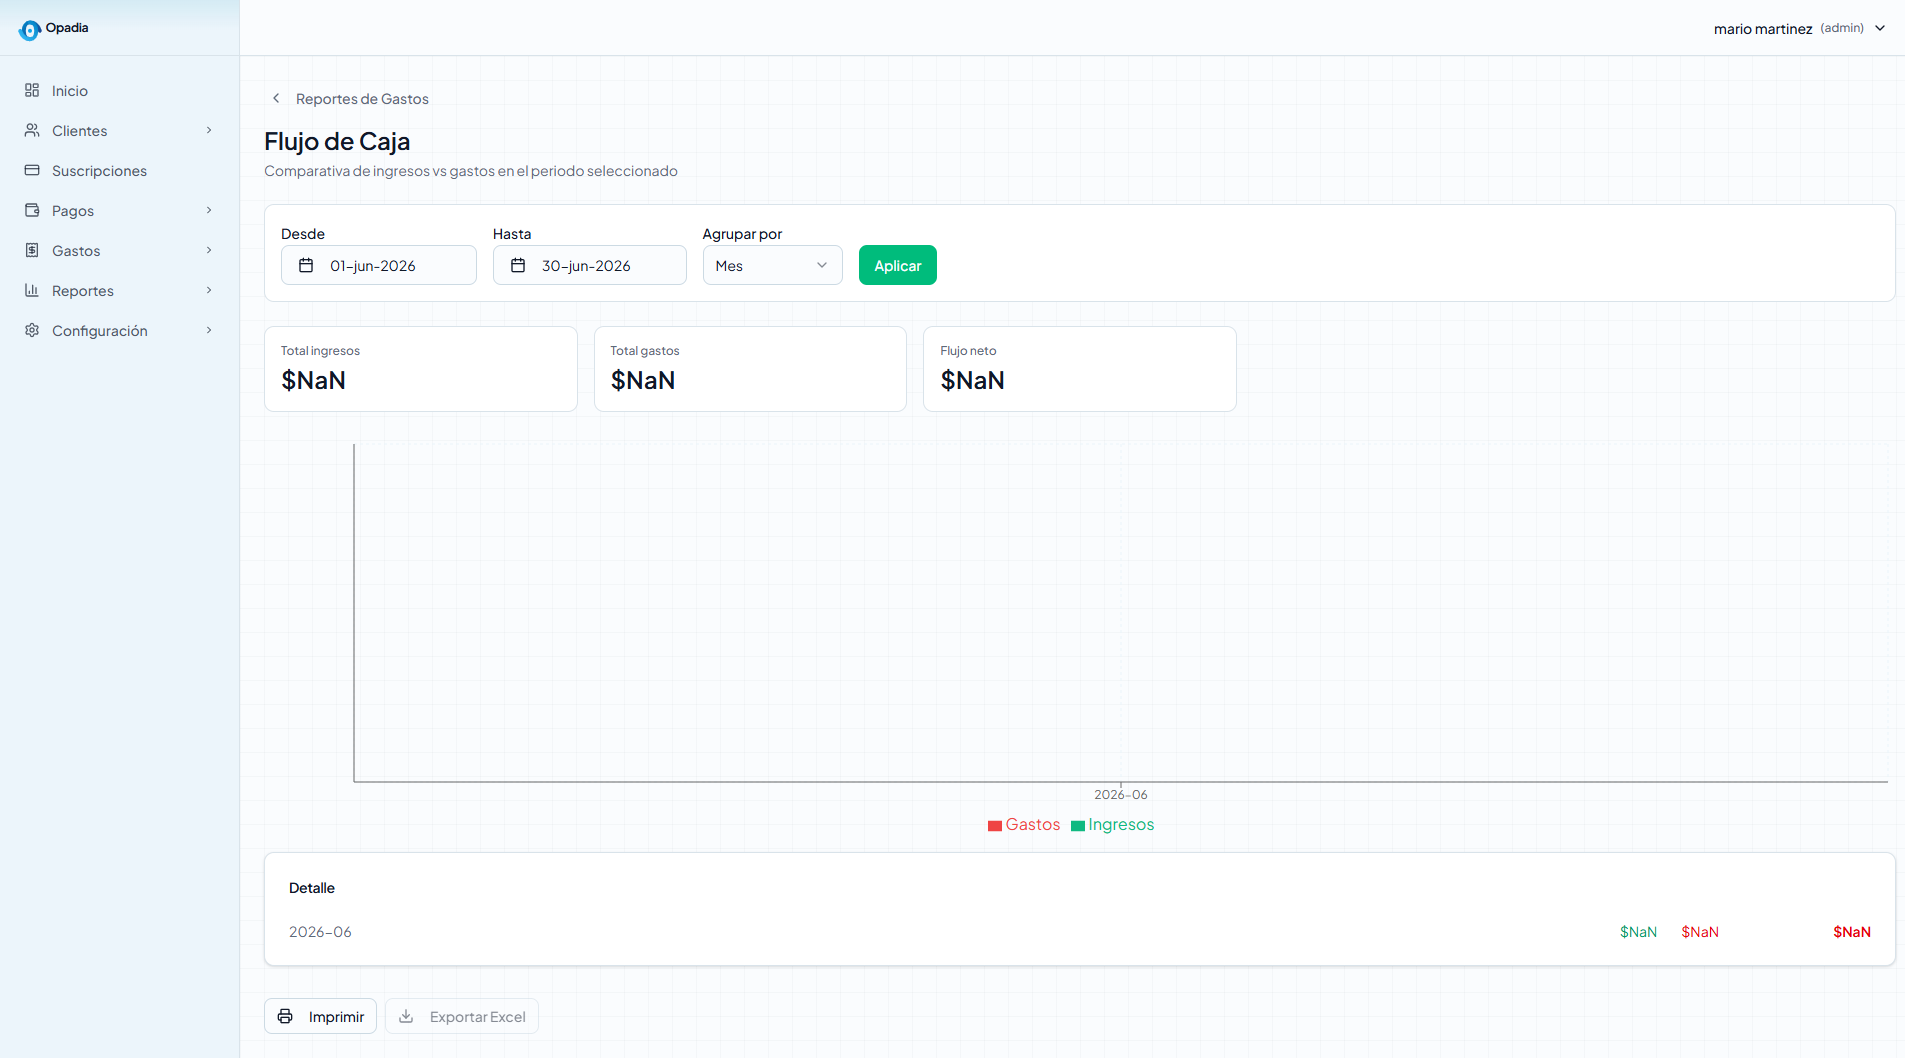Click the Gastos receipt icon
The width and height of the screenshot is (1905, 1058).
point(32,250)
